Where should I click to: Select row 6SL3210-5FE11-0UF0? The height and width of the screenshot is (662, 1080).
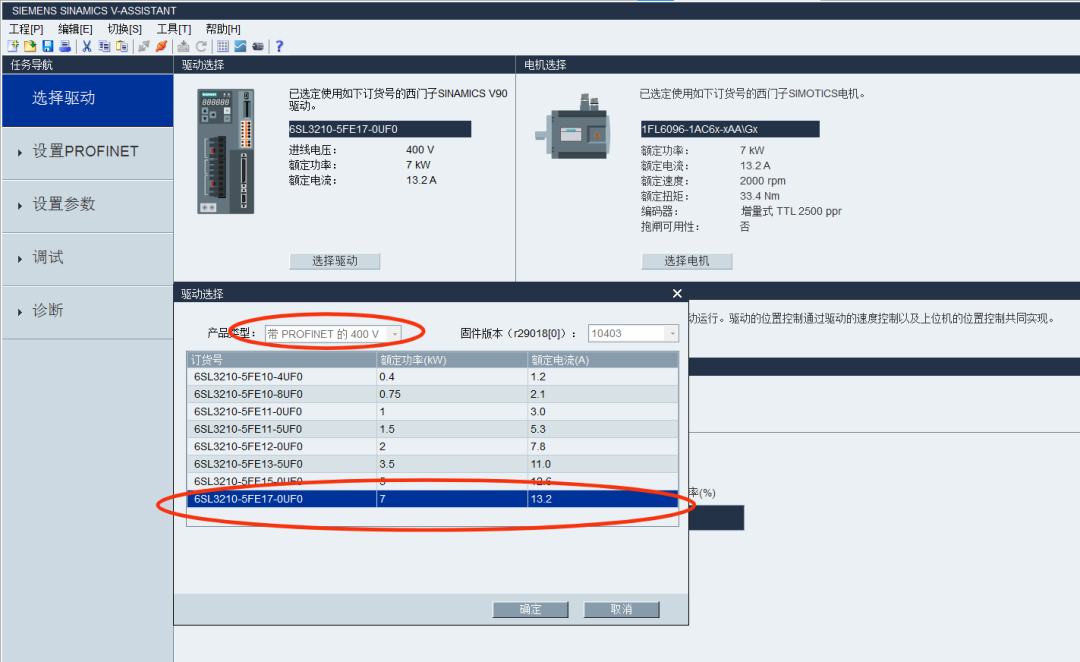coord(433,412)
